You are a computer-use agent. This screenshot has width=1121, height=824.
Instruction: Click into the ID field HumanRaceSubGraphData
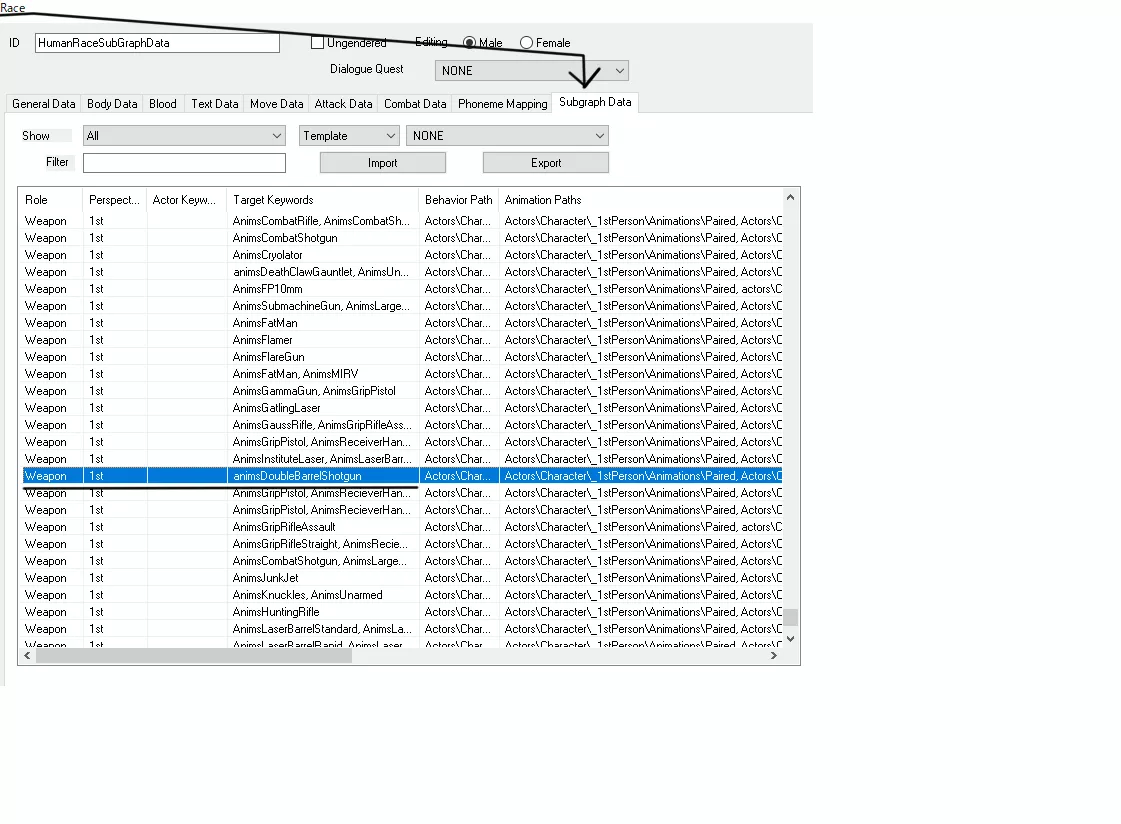(x=157, y=43)
